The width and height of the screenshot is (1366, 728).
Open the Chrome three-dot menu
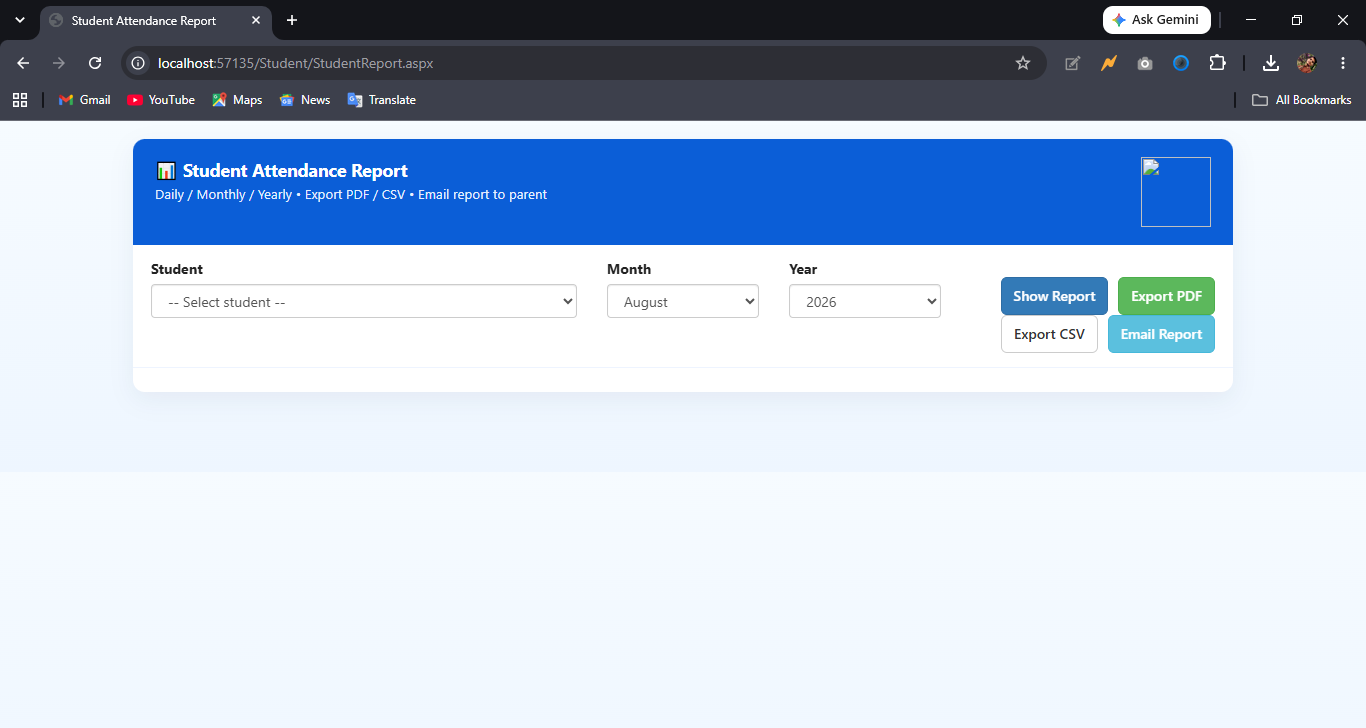(x=1343, y=63)
